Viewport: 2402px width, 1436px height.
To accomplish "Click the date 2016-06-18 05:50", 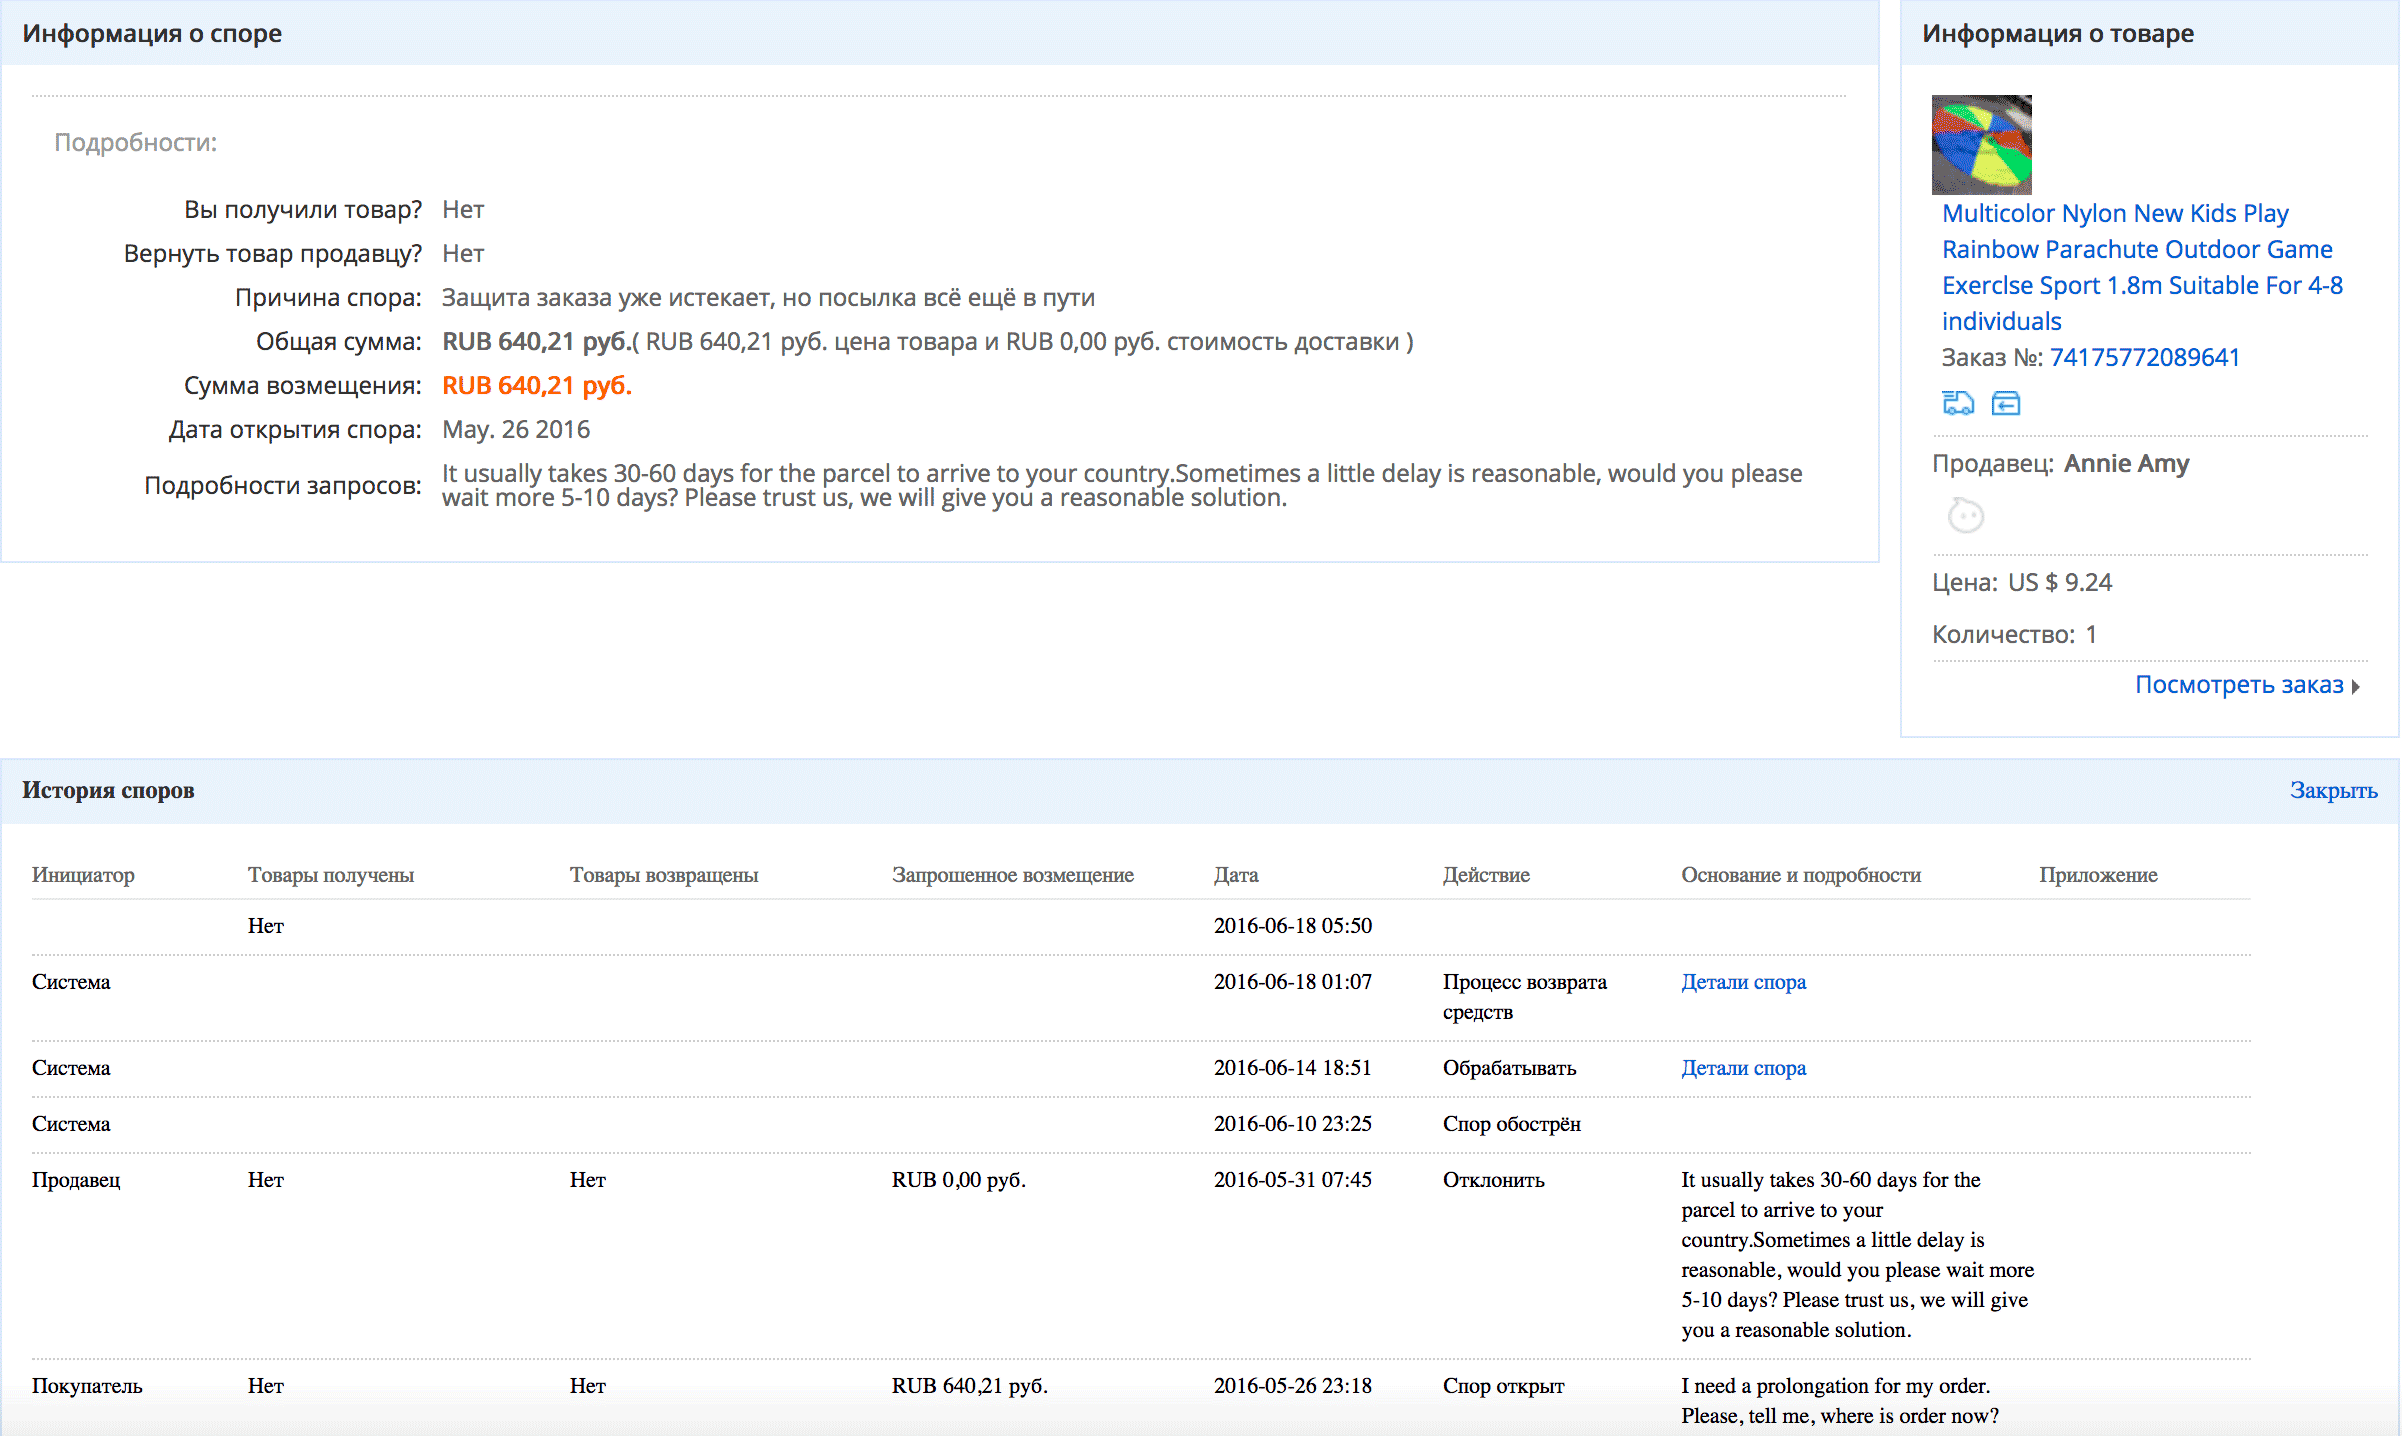I will (x=1293, y=926).
